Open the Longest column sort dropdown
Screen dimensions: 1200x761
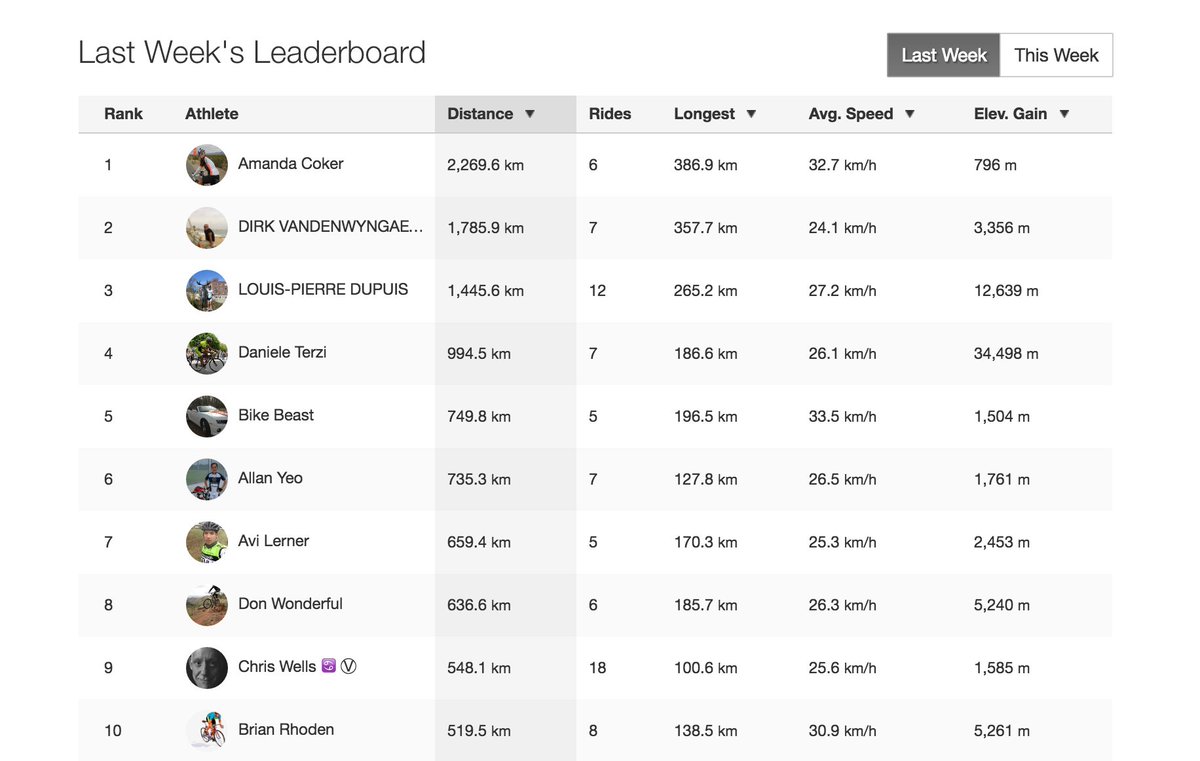(x=750, y=113)
